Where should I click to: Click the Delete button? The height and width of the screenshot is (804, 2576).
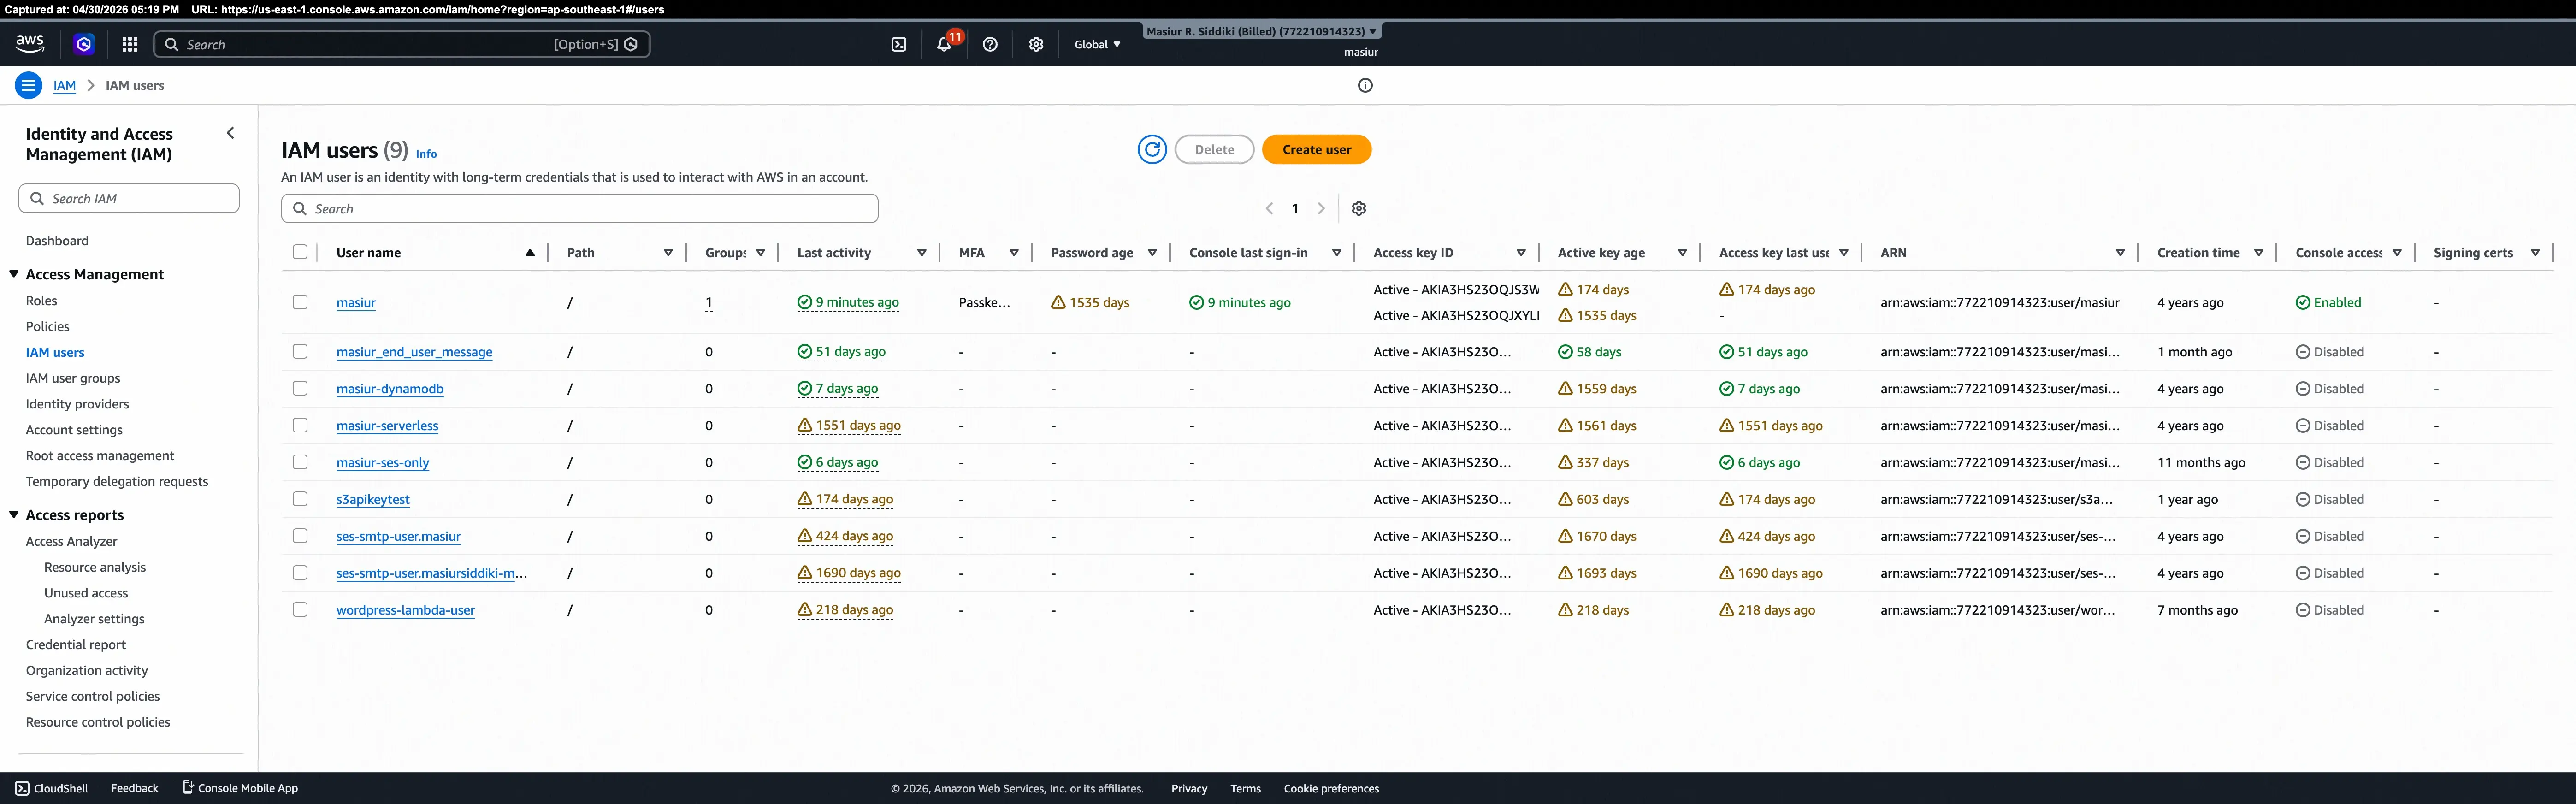tap(1214, 149)
